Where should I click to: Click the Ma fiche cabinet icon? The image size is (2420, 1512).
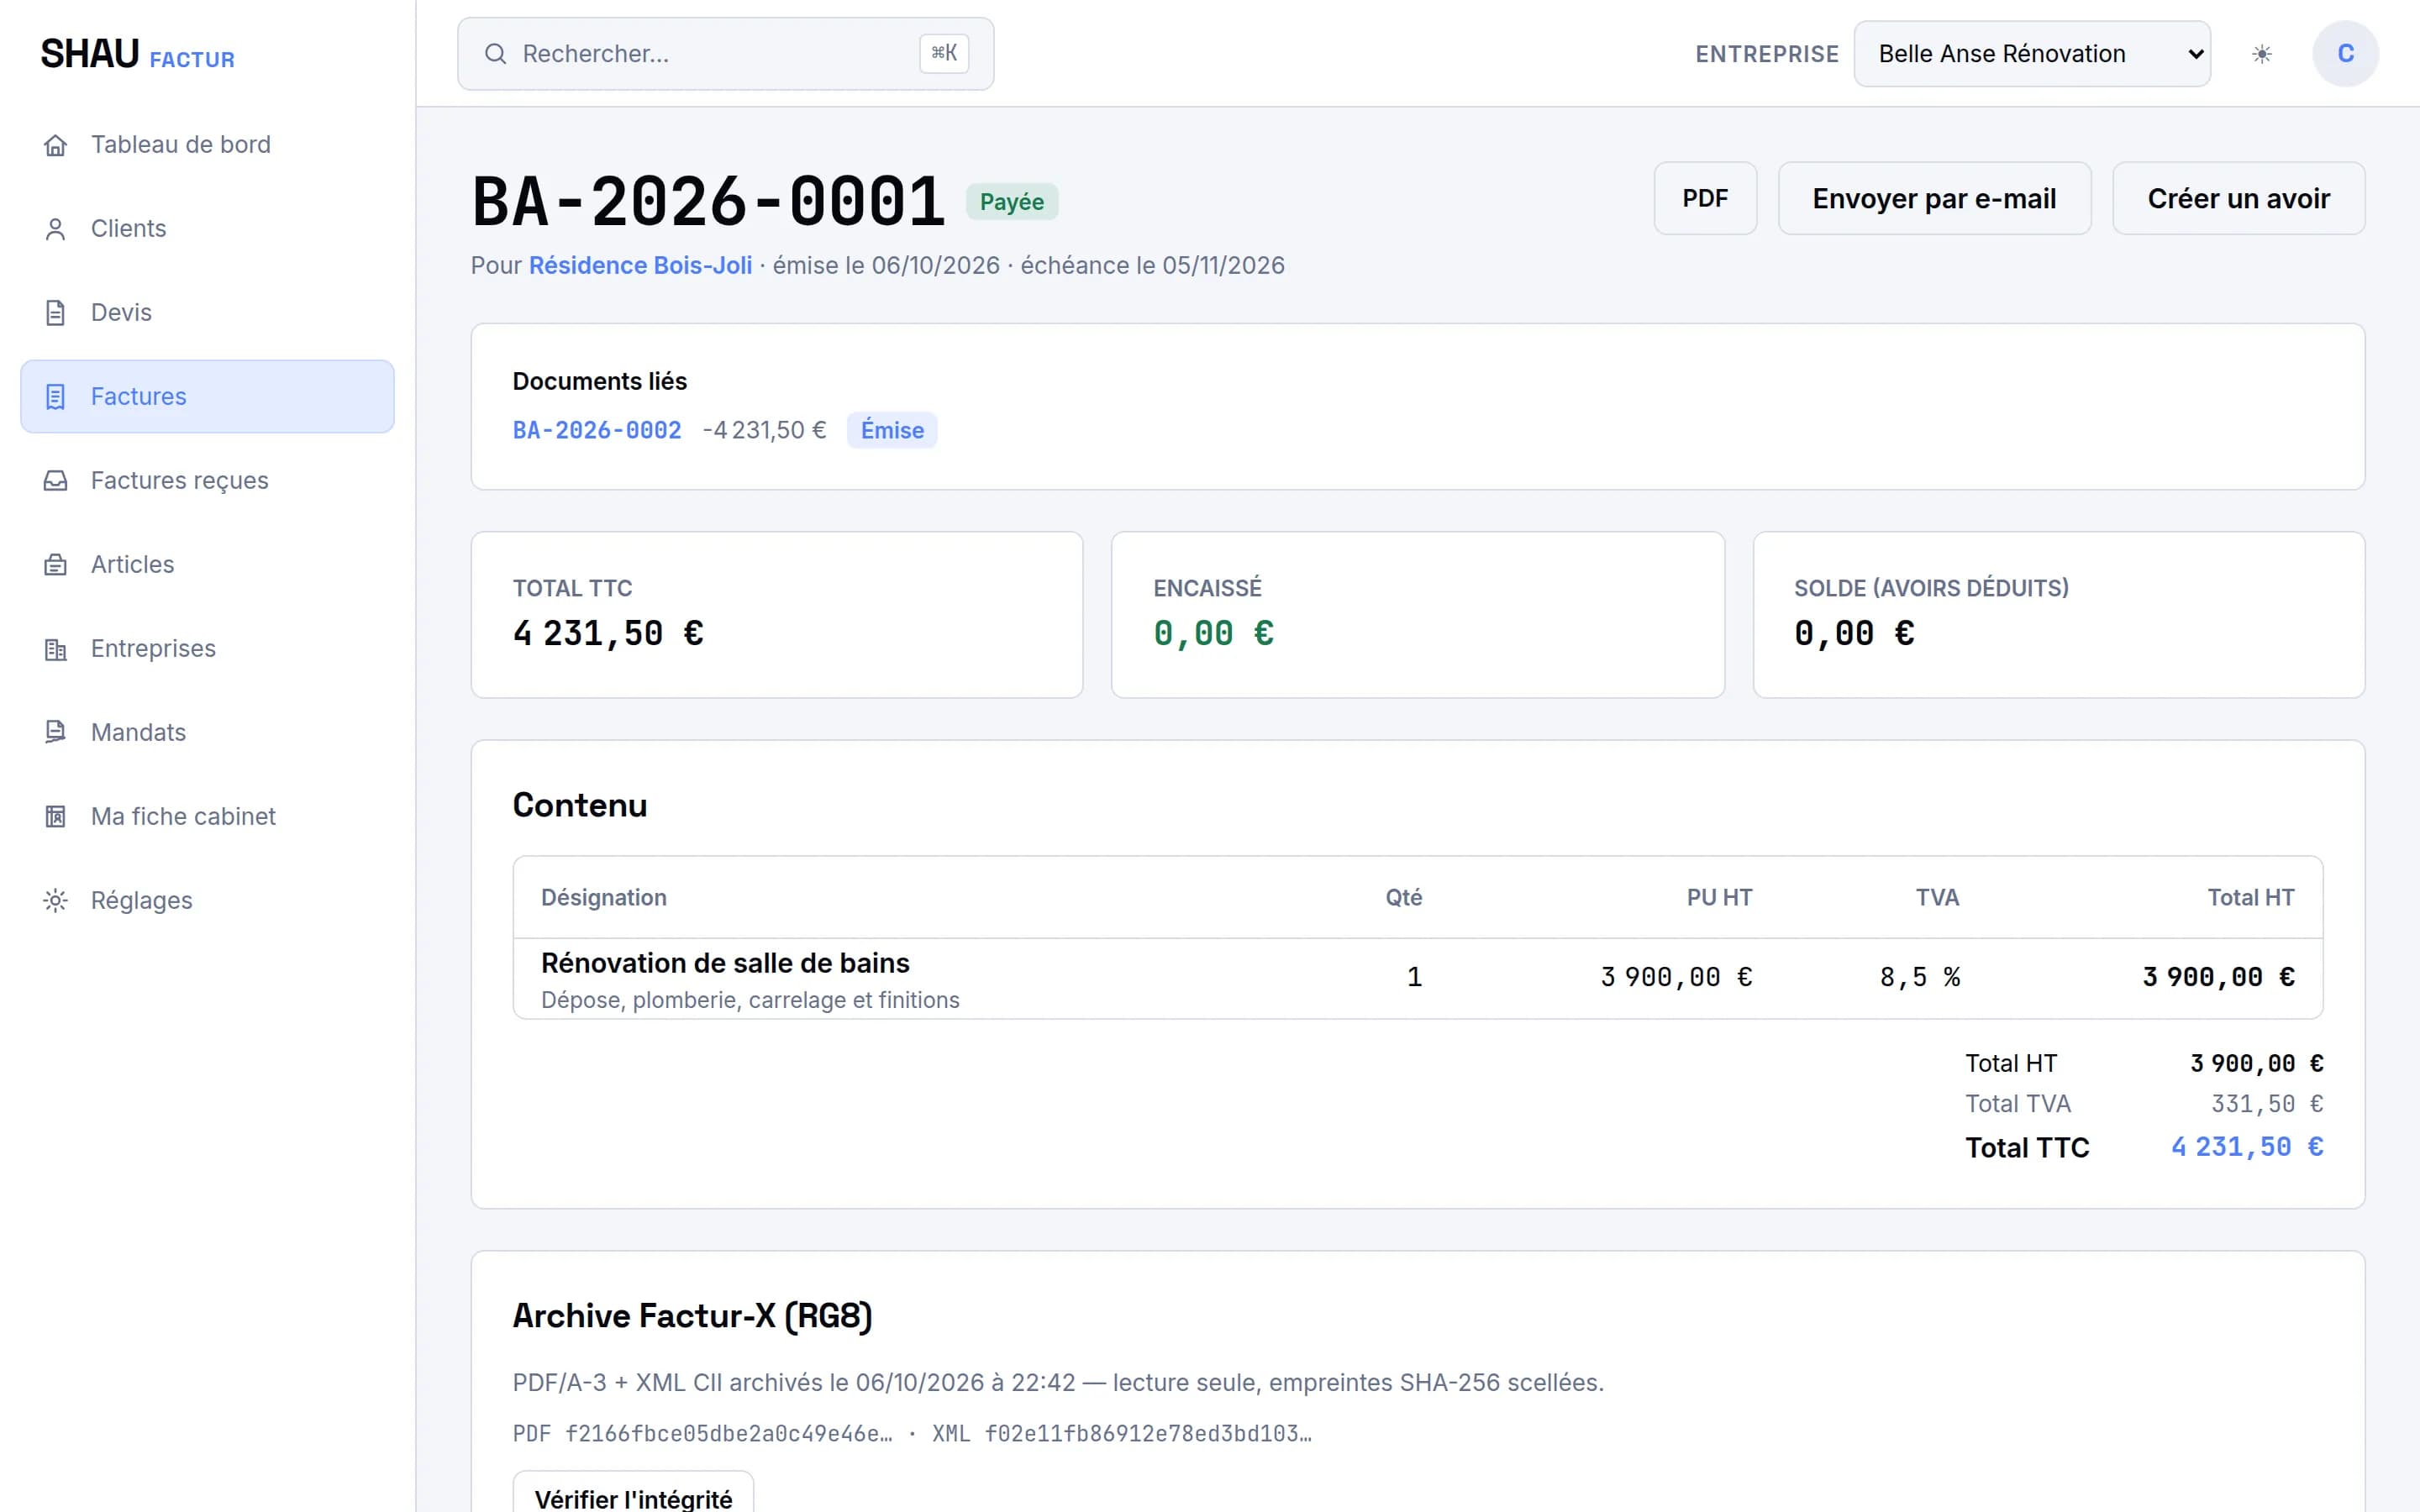pos(56,817)
